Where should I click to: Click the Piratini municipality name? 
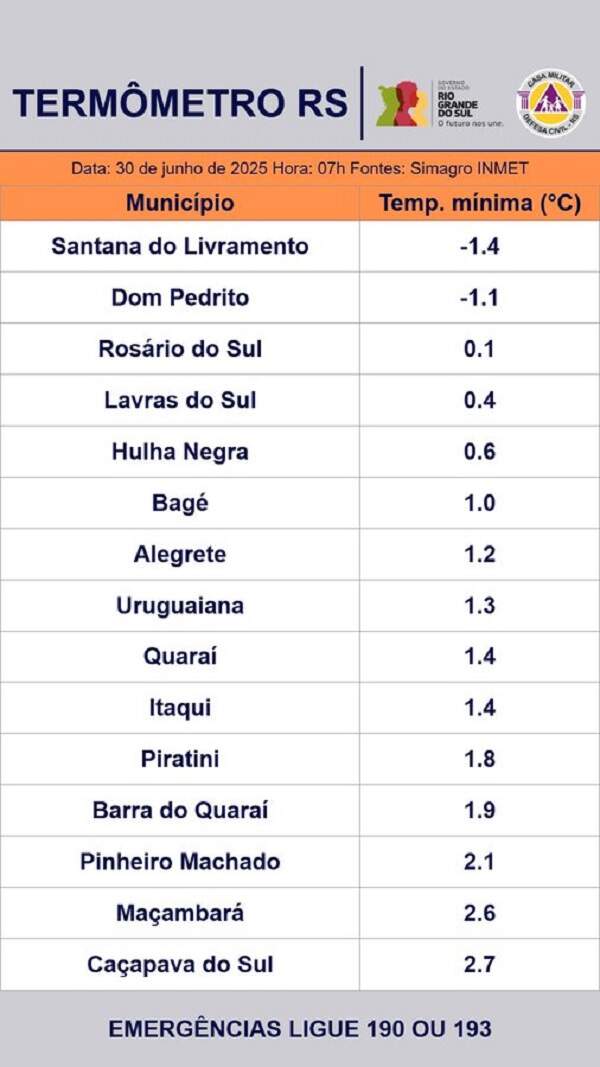point(180,759)
